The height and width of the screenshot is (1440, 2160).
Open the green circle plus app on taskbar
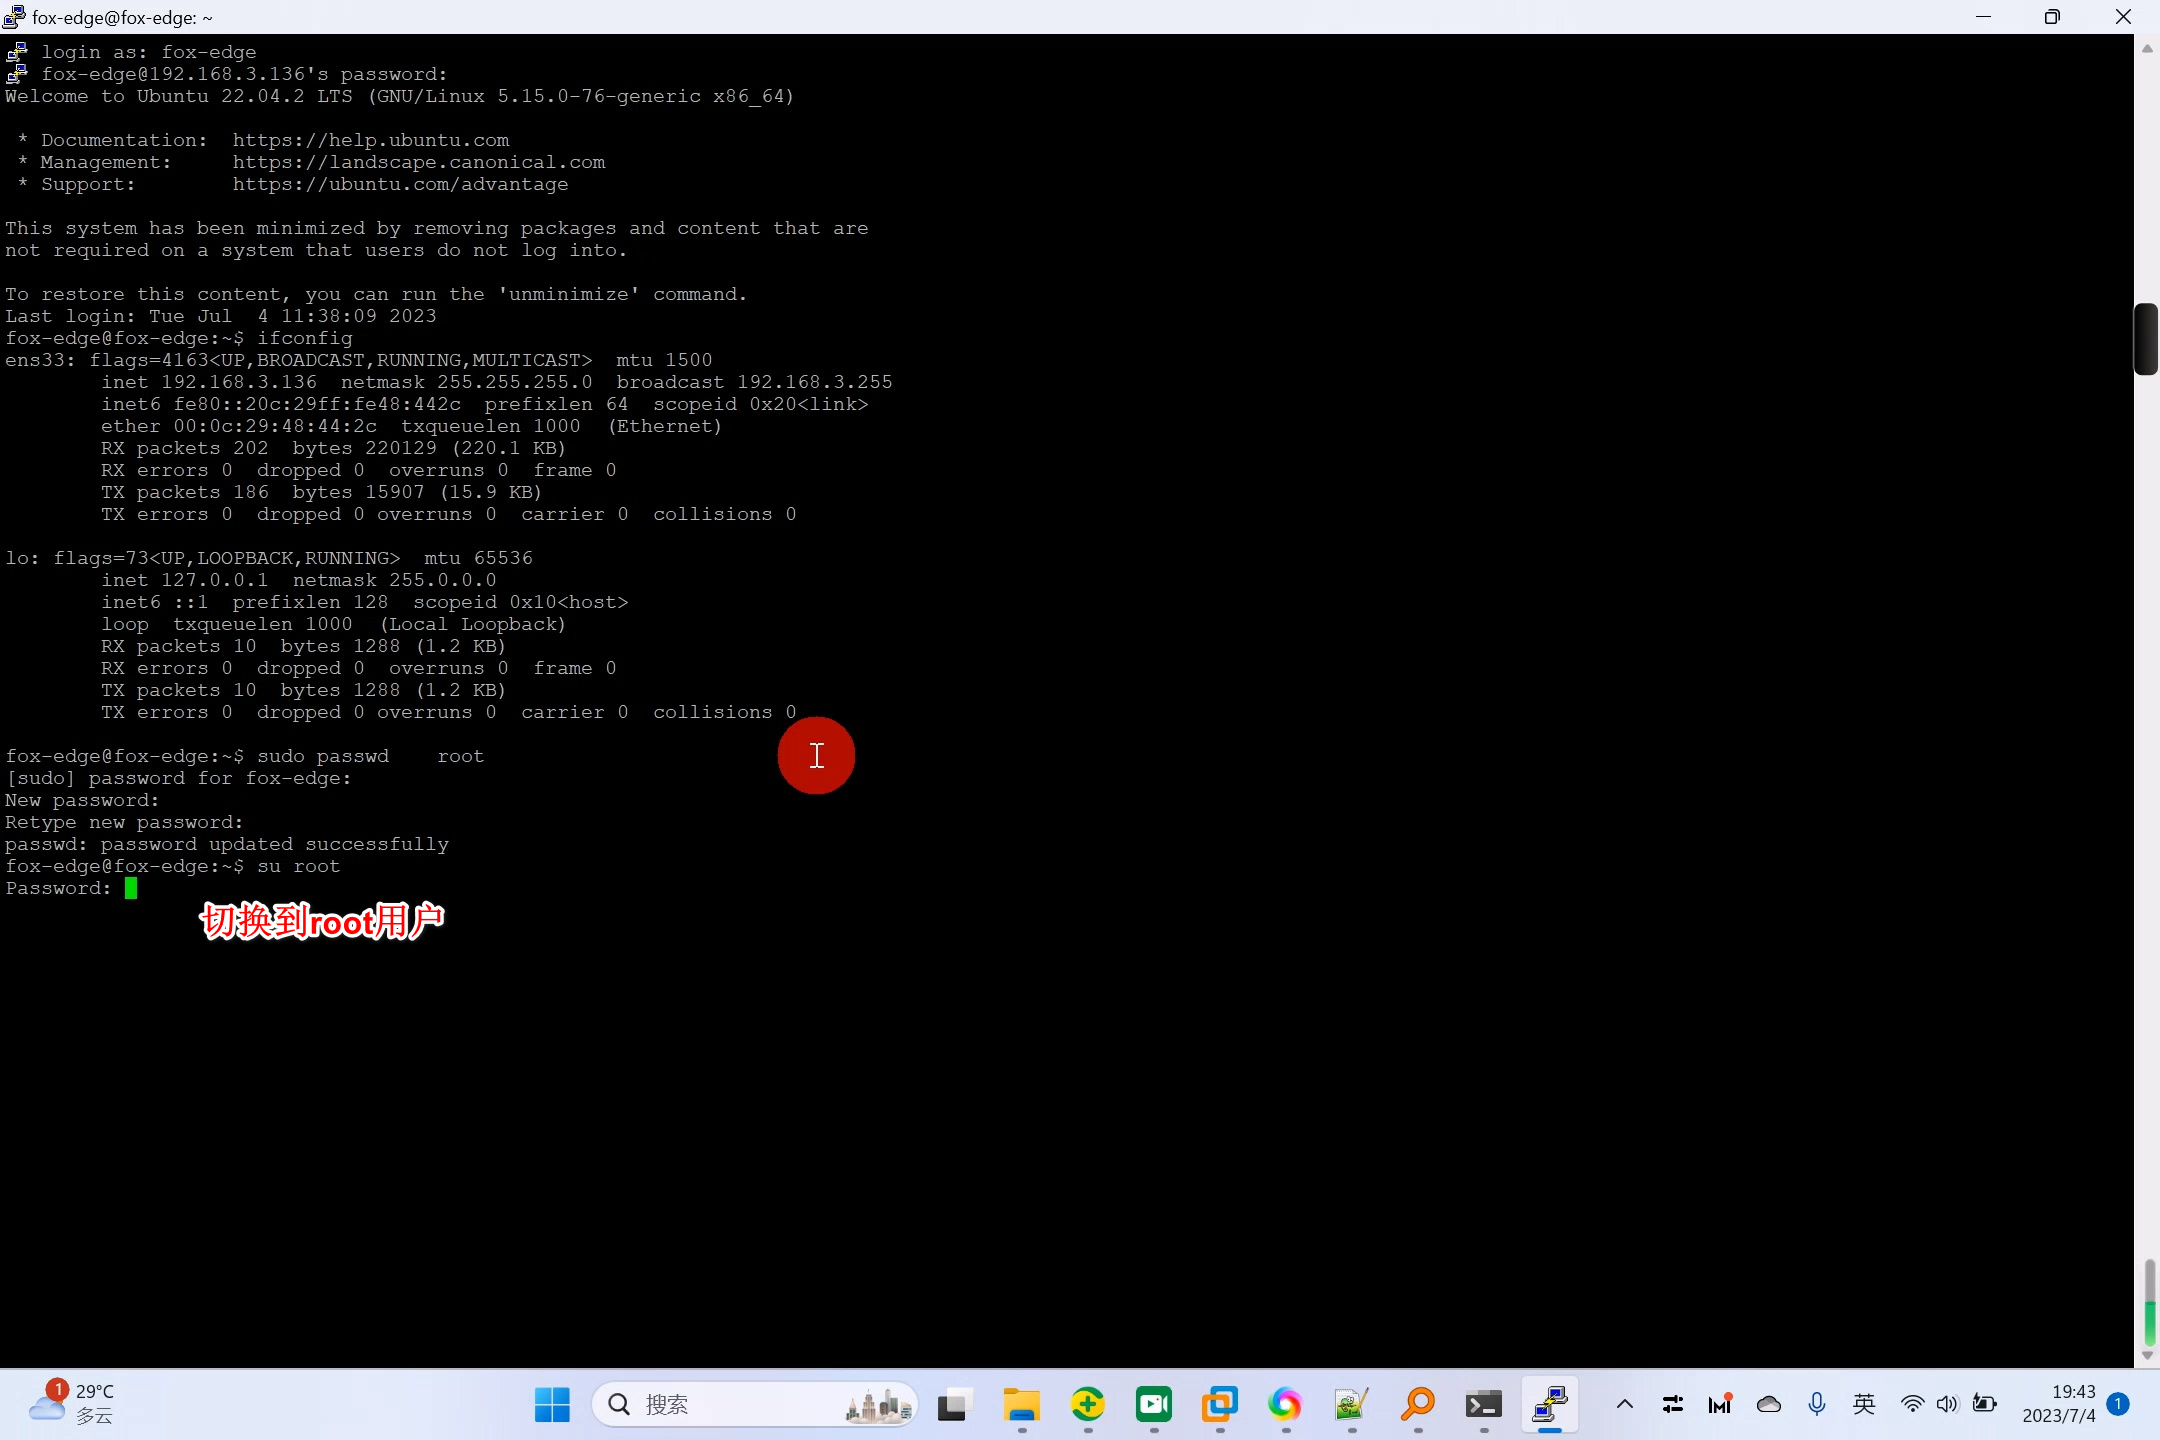[1087, 1405]
